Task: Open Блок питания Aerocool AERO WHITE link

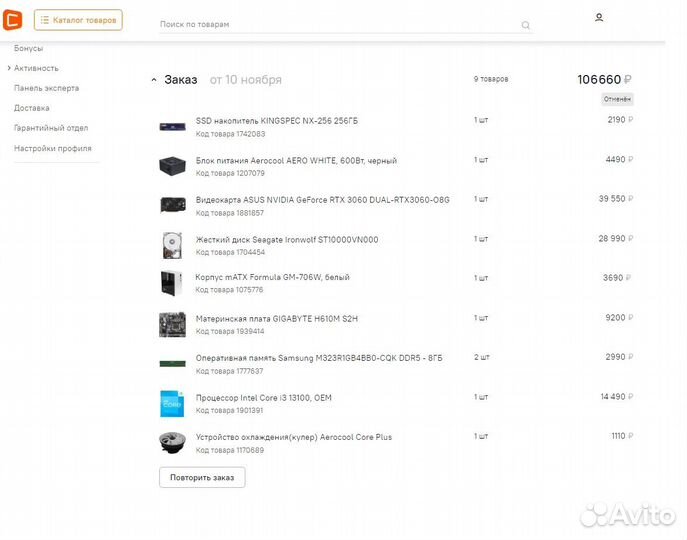Action: pyautogui.click(x=296, y=161)
